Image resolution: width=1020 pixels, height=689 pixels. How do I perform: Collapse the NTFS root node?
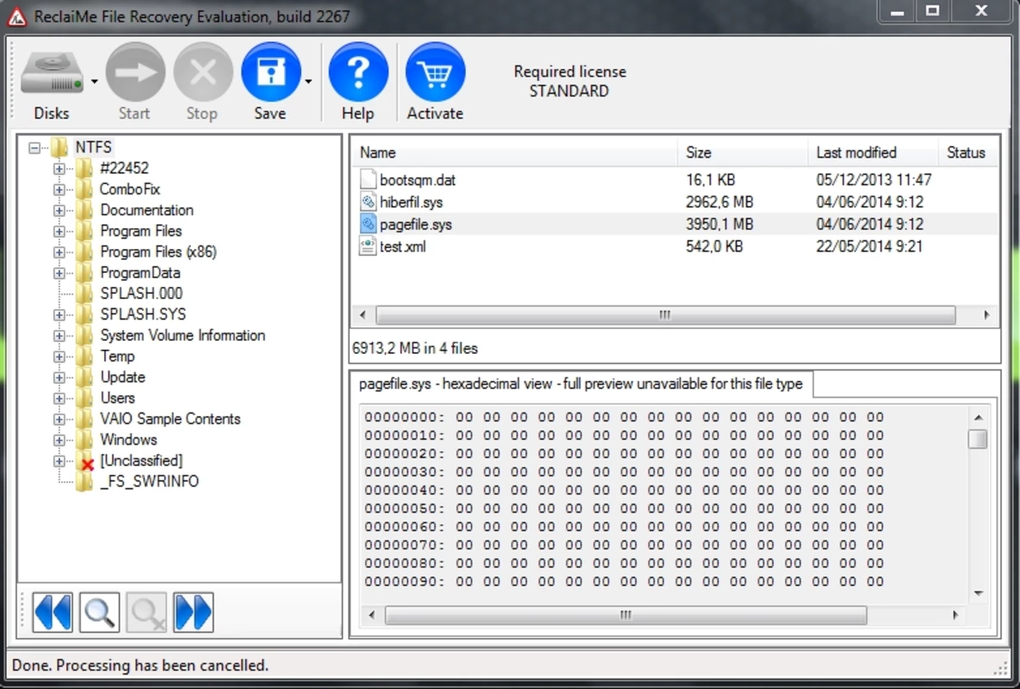tap(35, 148)
